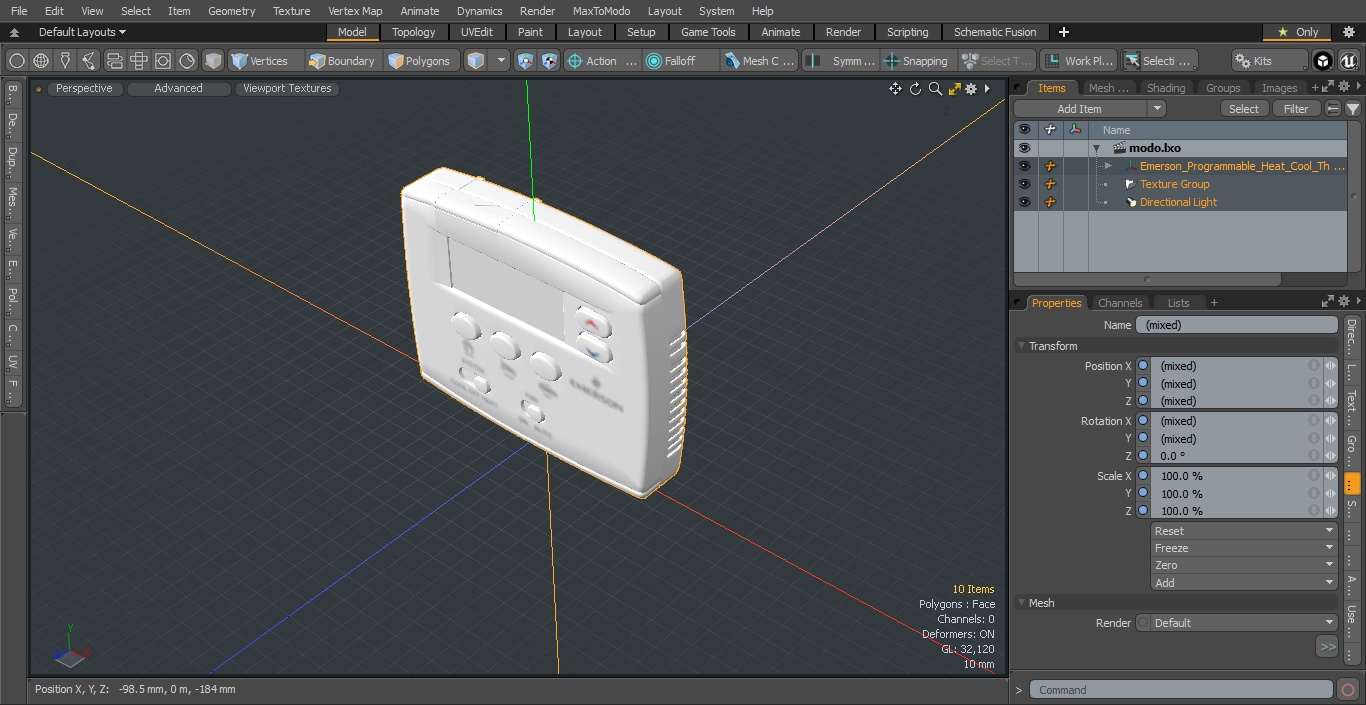This screenshot has width=1366, height=705.
Task: Open the Work Plane menu
Action: pos(1078,61)
